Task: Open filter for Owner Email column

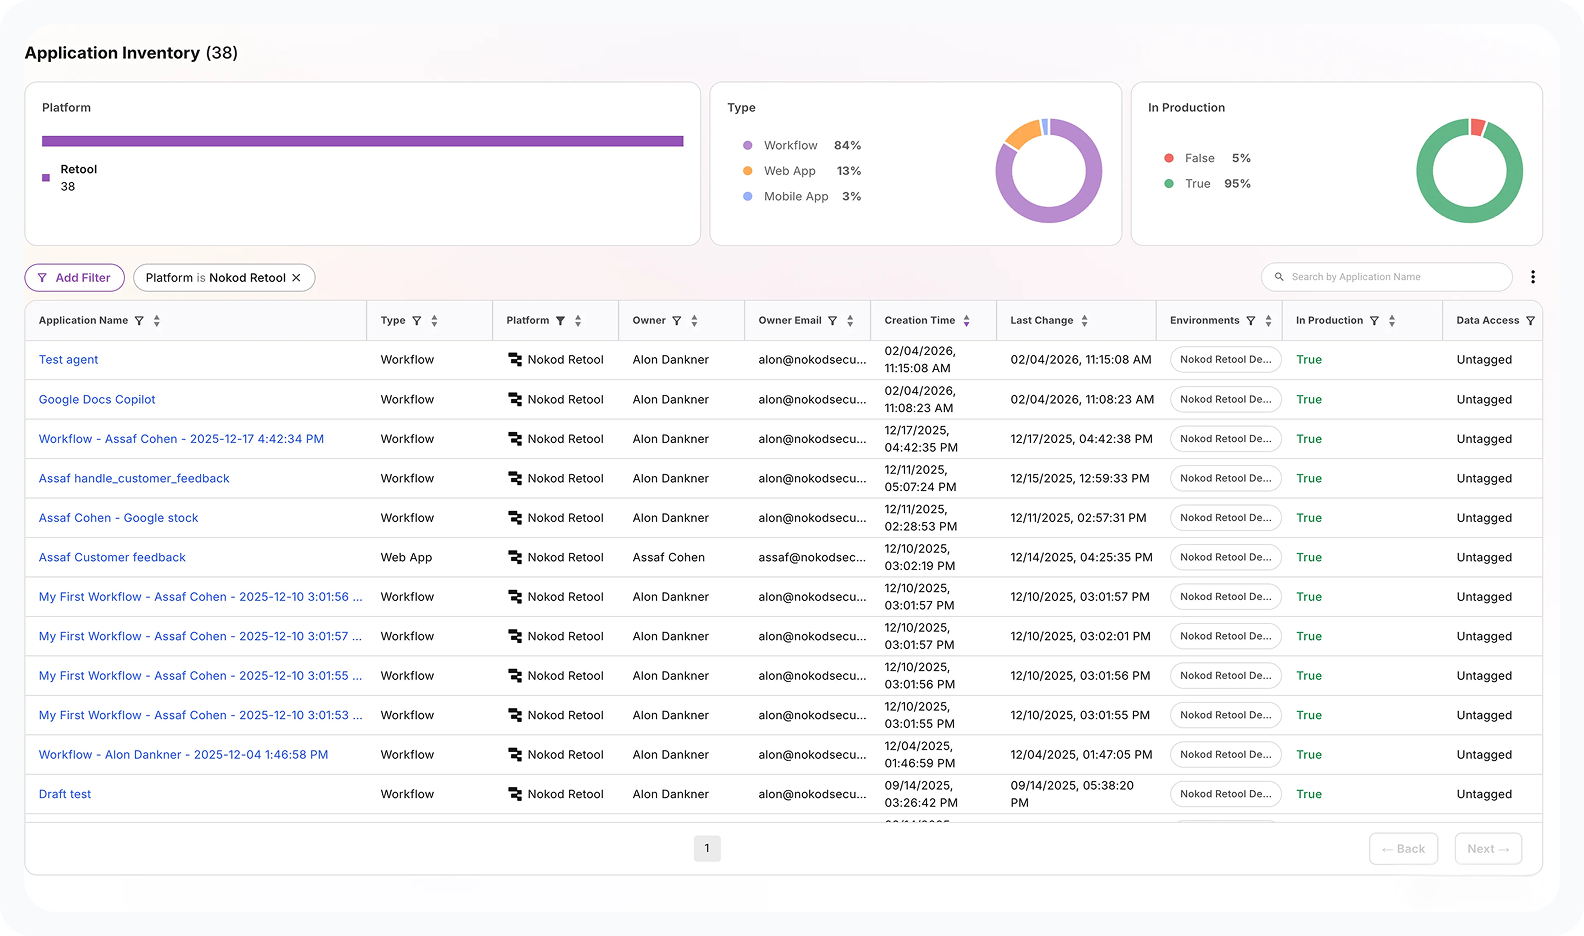Action: point(833,321)
